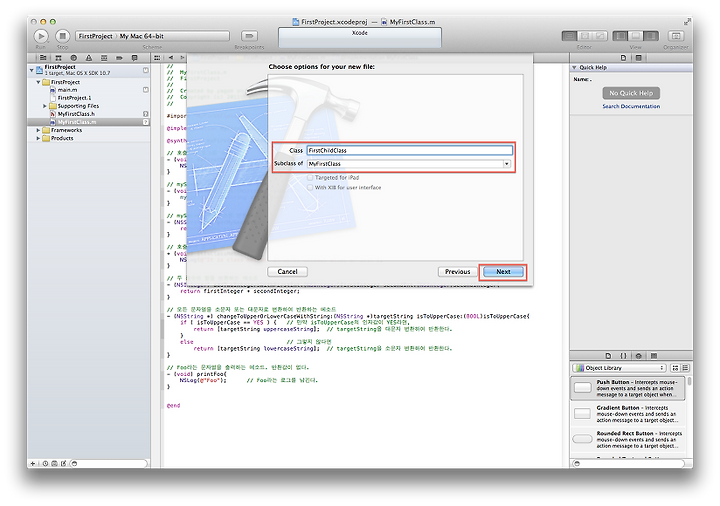Image resolution: width=720 pixels, height=506 pixels.
Task: Show the Log navigator
Action: coord(135,58)
